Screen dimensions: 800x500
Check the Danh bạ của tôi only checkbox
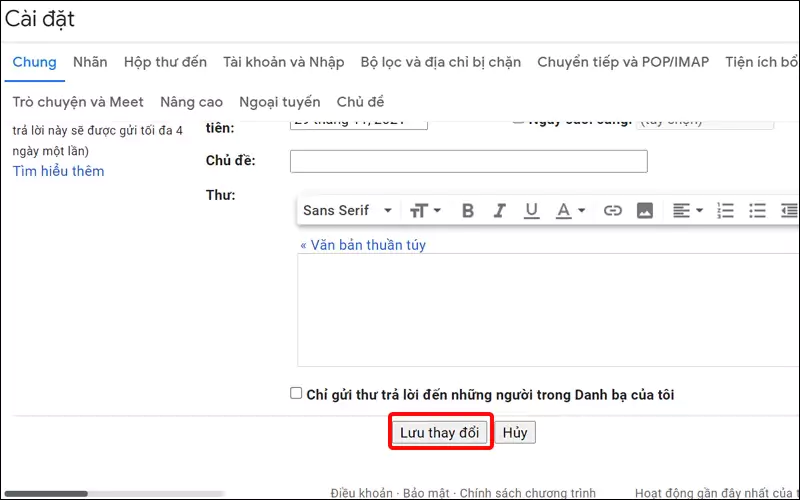pos(296,393)
